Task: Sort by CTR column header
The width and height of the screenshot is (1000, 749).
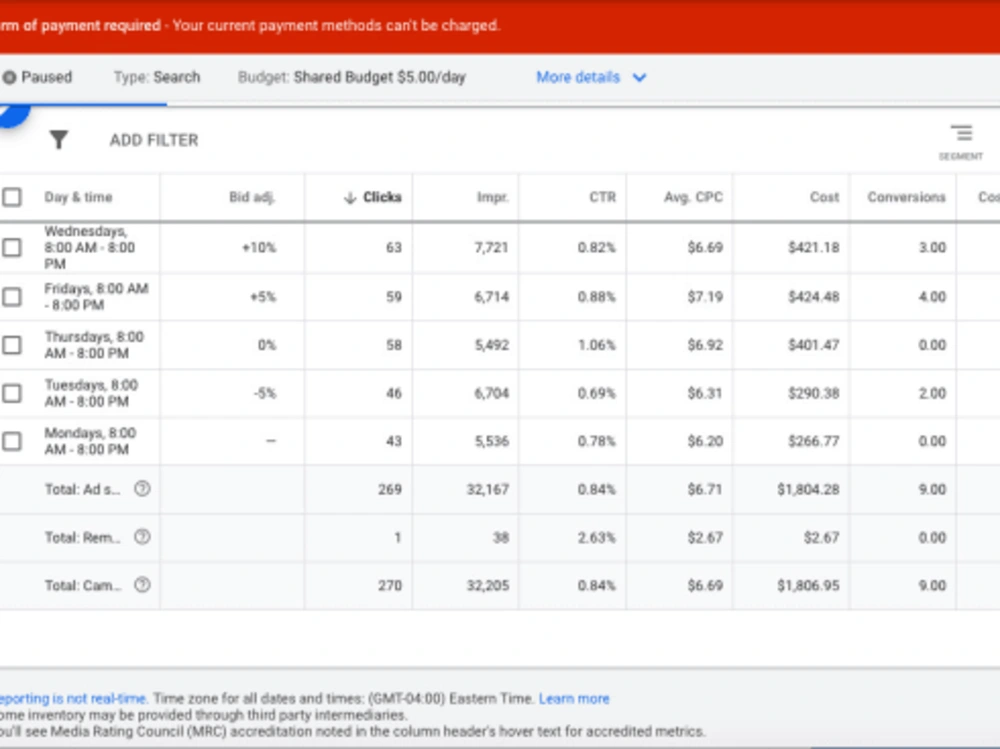Action: (603, 197)
